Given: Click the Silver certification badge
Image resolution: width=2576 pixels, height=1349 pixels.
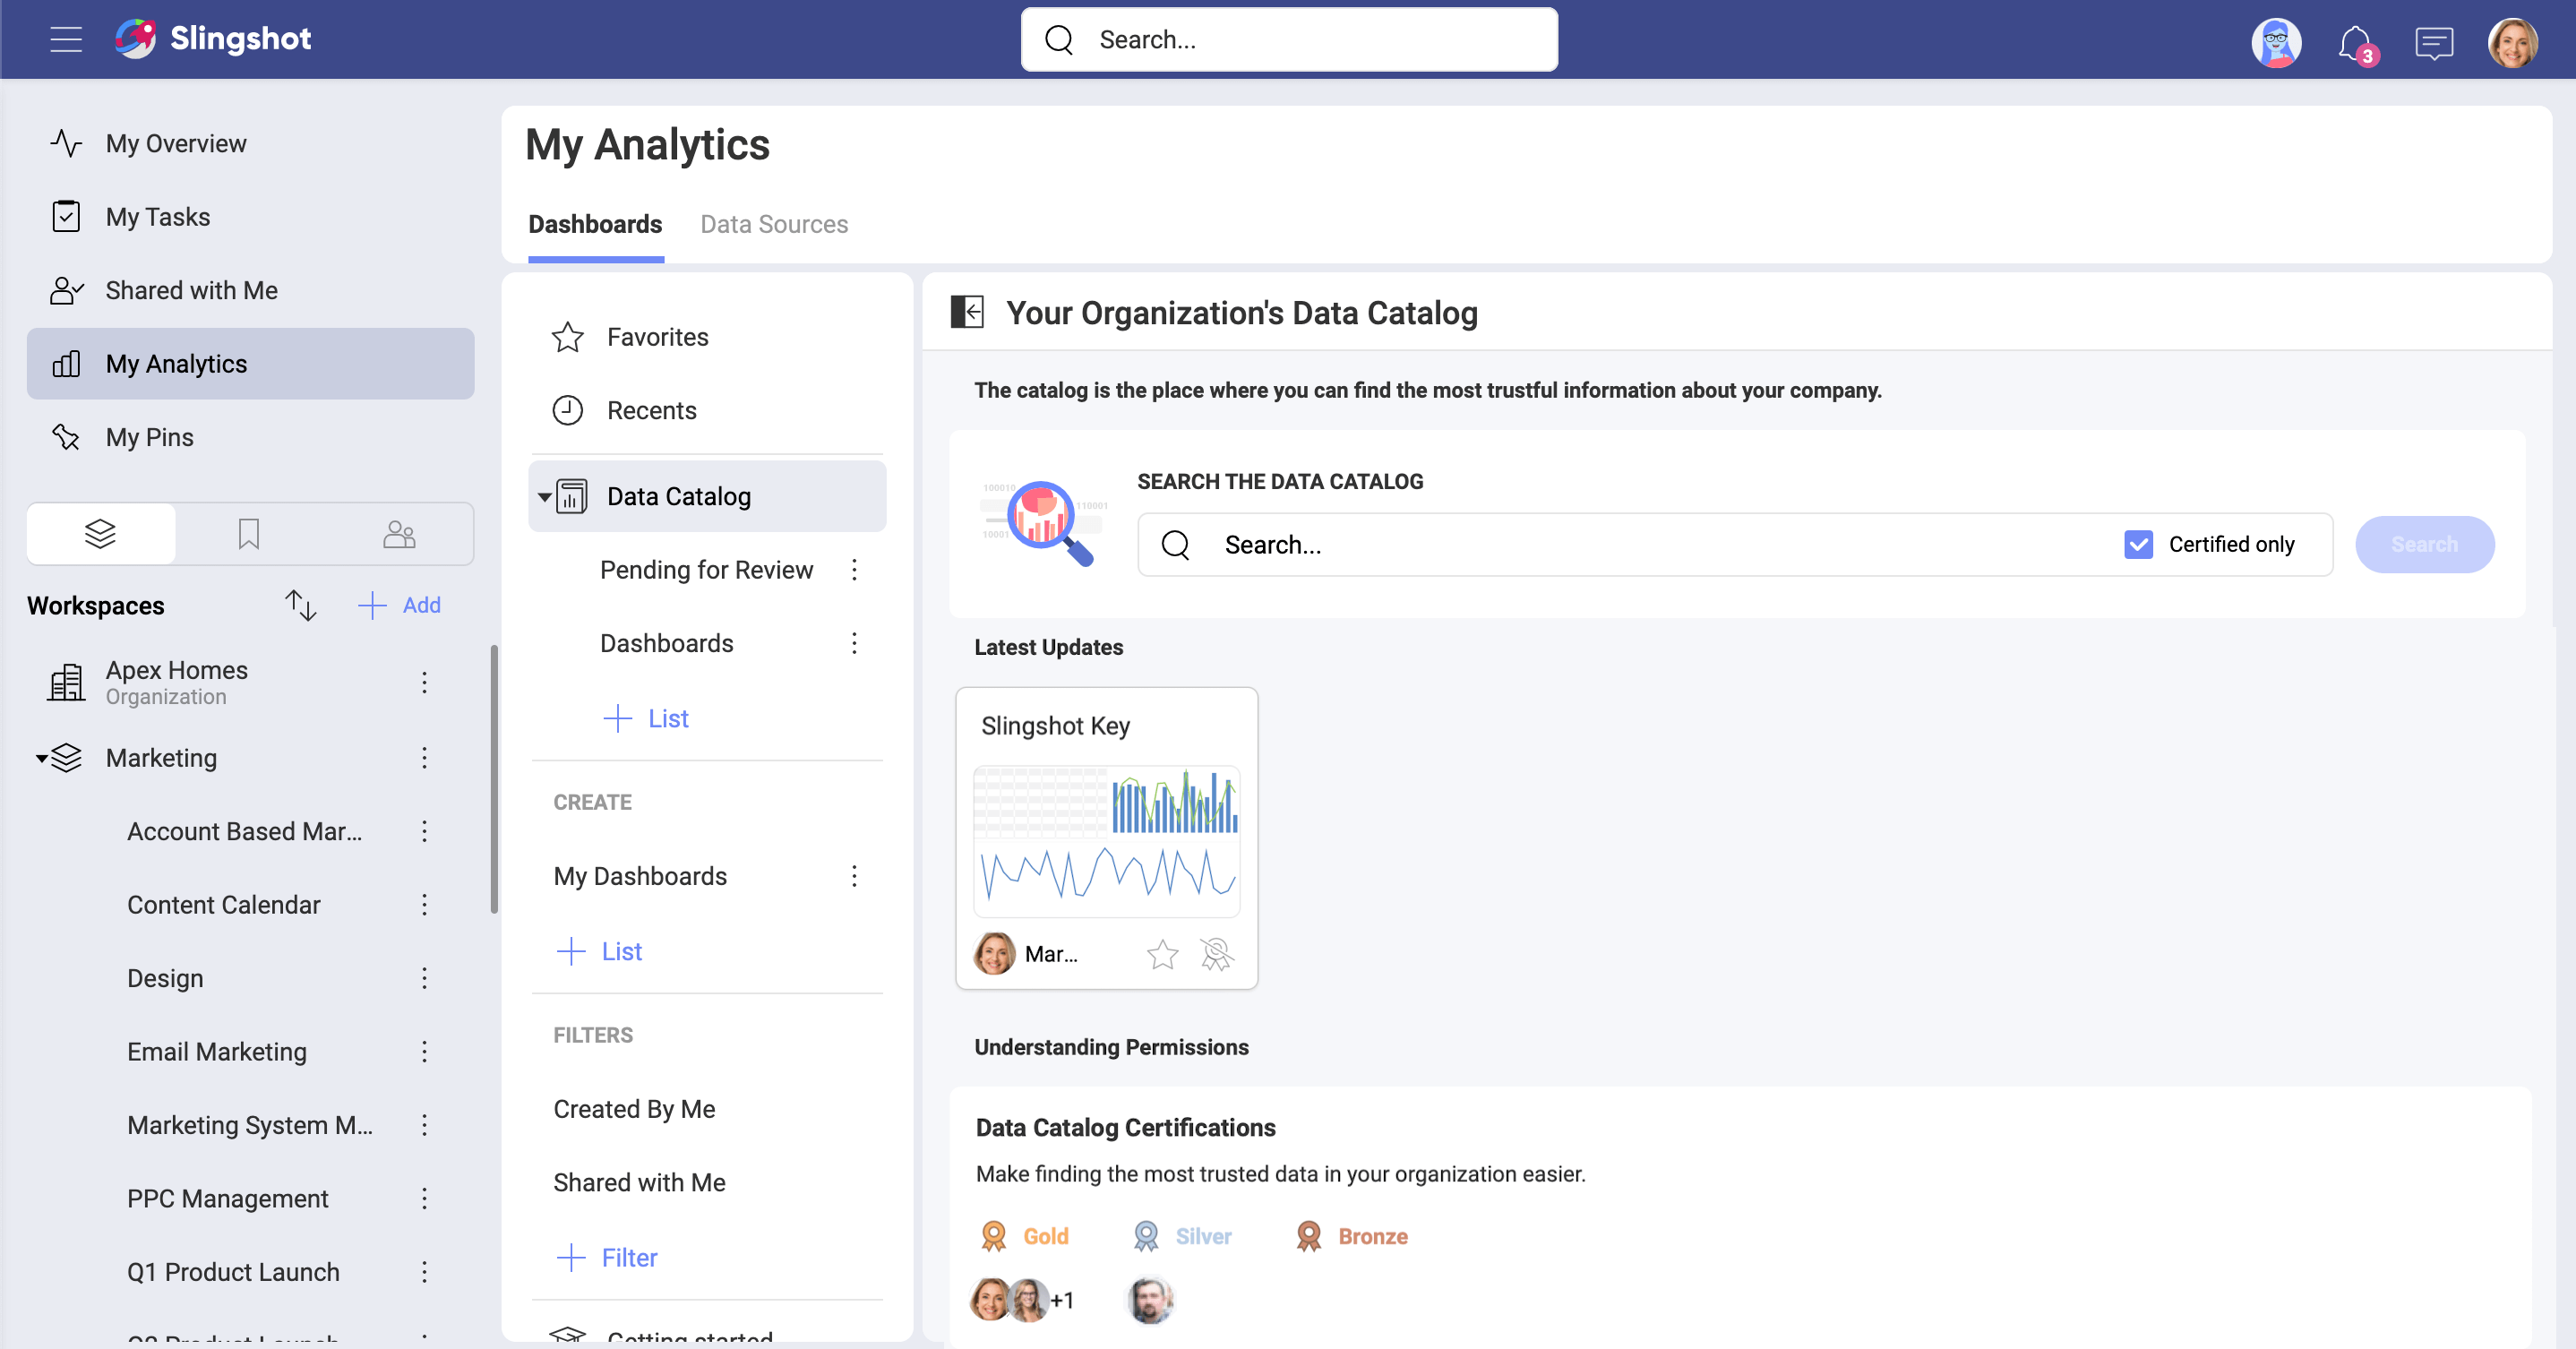Looking at the screenshot, I should [x=1182, y=1236].
